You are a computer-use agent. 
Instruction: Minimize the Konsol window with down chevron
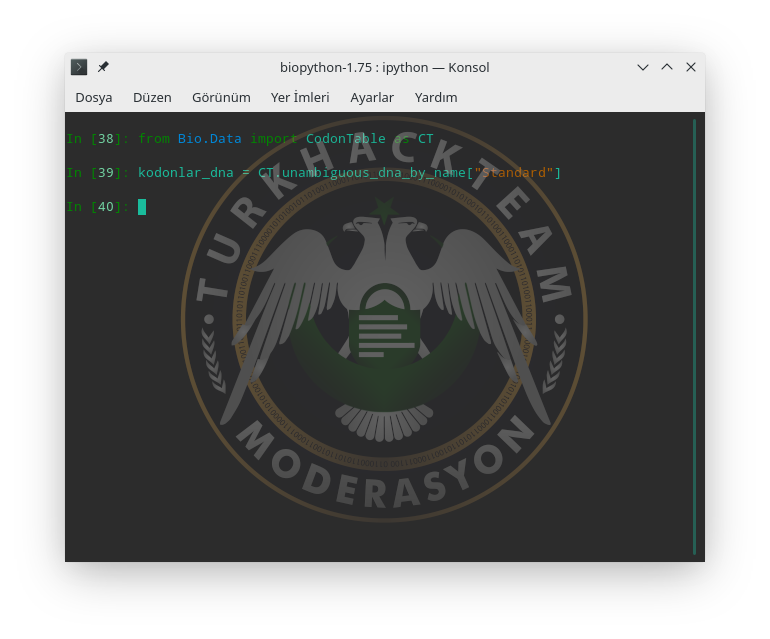click(643, 67)
